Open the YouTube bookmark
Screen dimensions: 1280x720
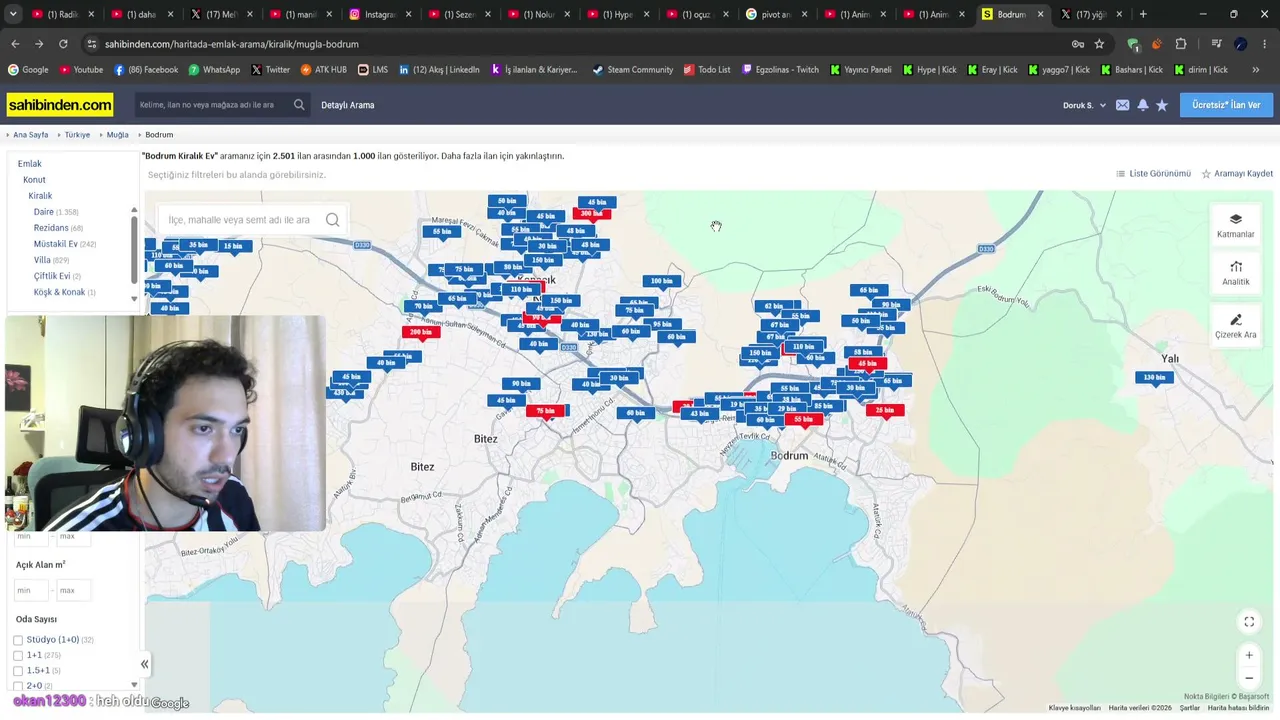[81, 70]
